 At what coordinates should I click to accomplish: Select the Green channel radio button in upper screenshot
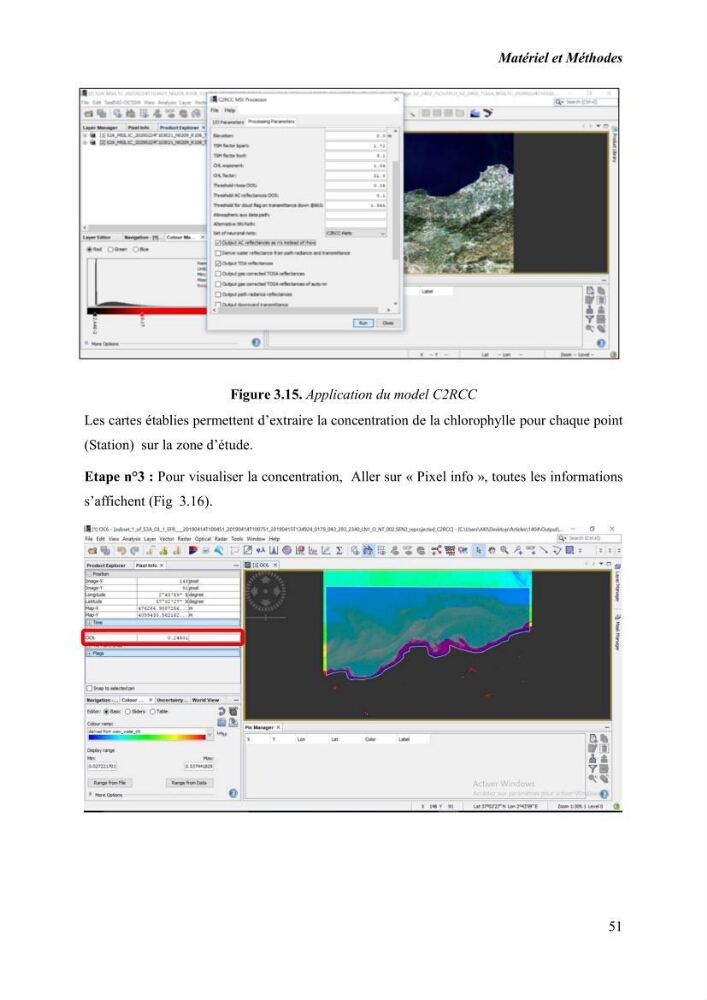[111, 249]
